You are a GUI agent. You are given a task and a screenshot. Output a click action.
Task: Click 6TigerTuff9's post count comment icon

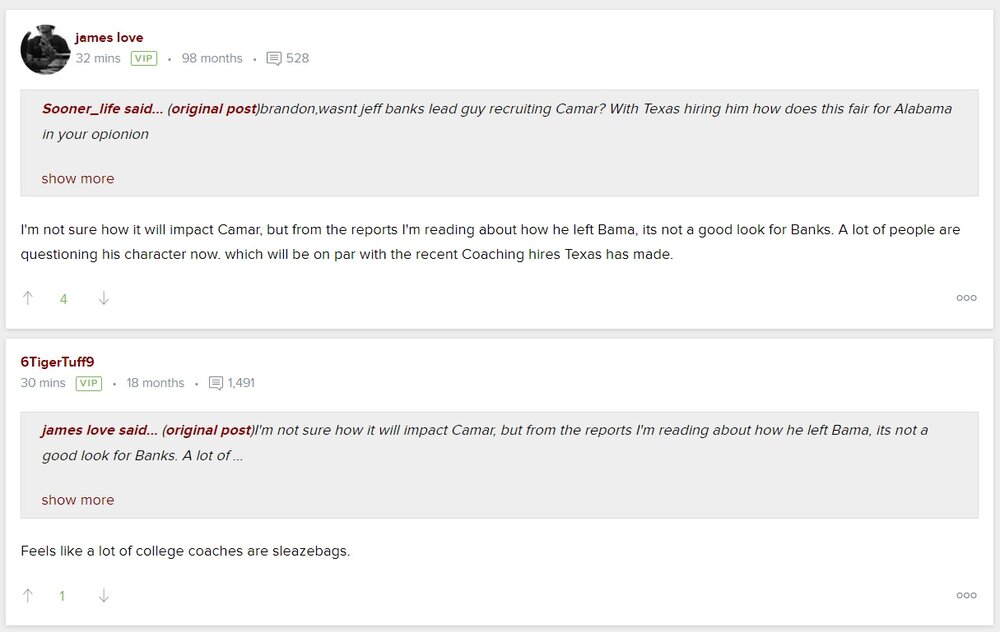coord(216,383)
